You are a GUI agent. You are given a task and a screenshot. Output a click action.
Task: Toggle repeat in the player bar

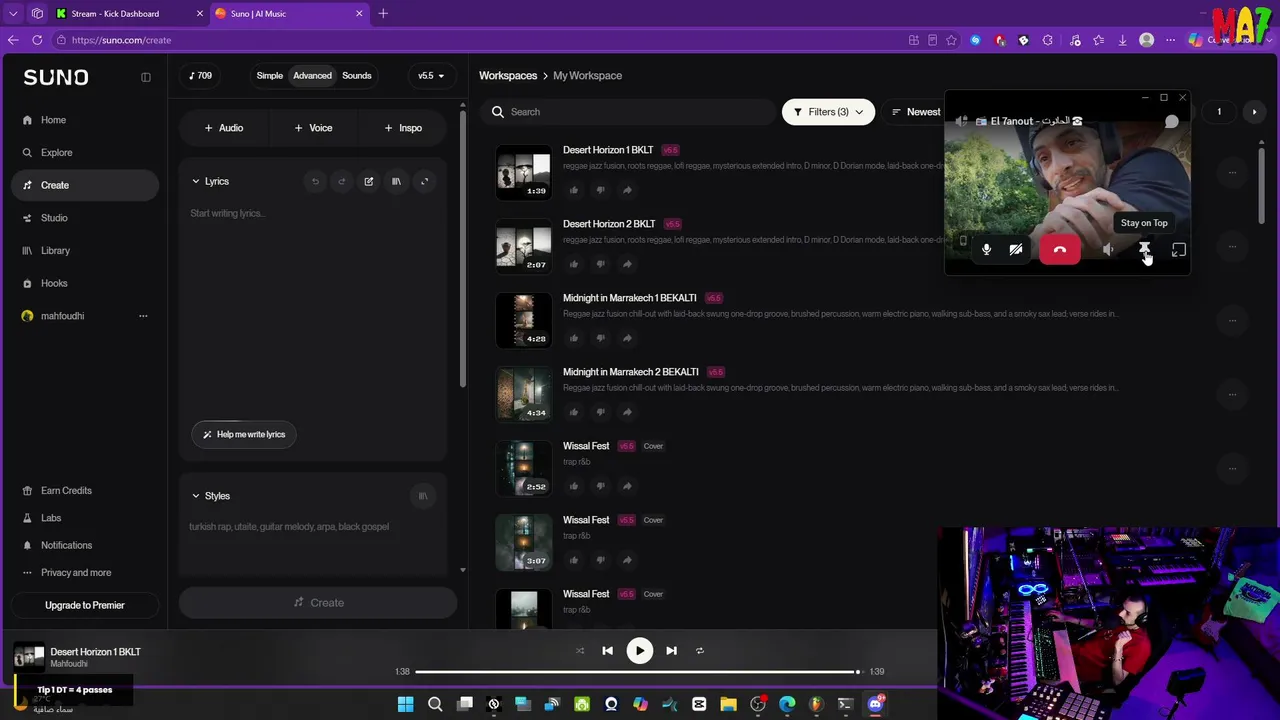click(700, 651)
